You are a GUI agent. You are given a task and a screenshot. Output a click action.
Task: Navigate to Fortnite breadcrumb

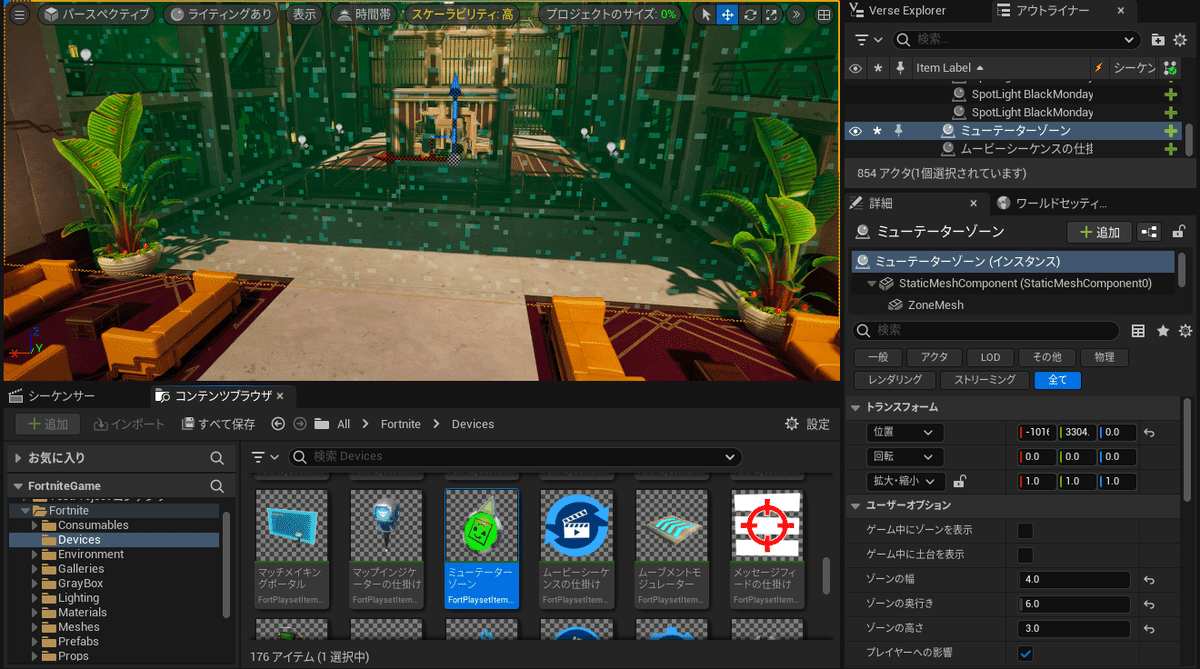(401, 424)
